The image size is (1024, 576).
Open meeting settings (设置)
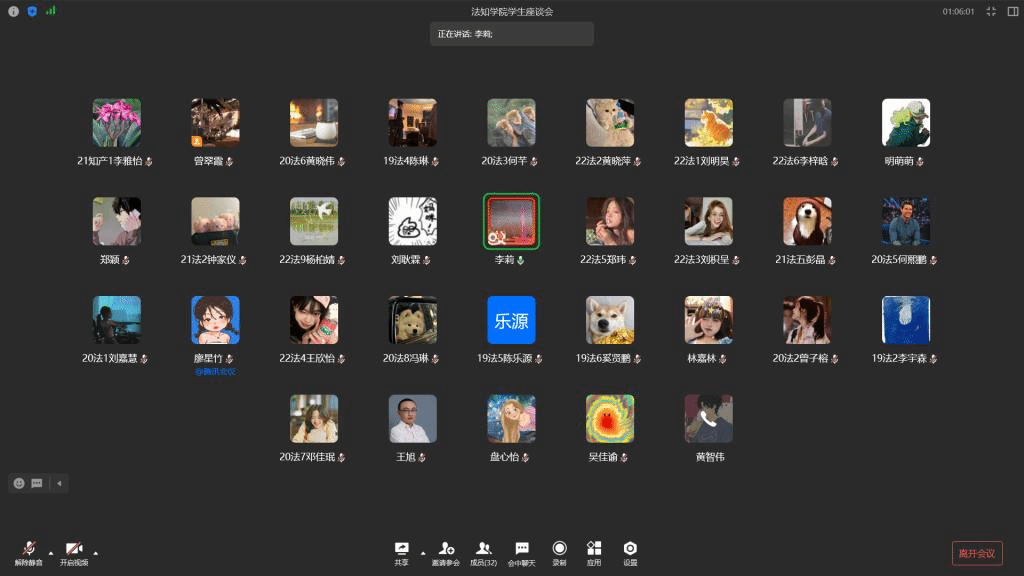pos(630,549)
